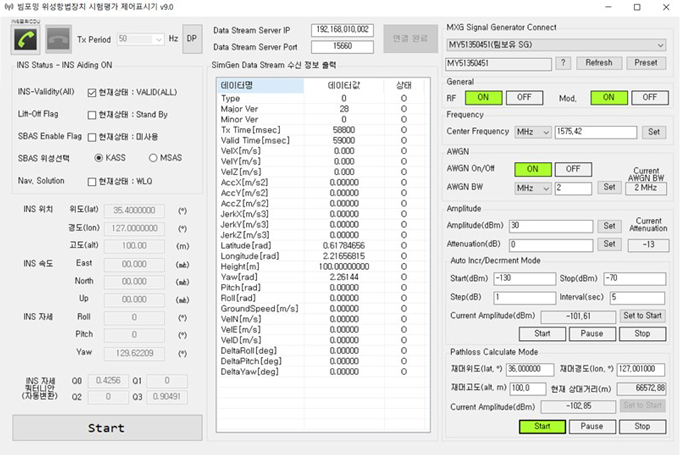Screen dimensions: 680x455
Task: Click the Center Frequency value field
Action: click(x=596, y=132)
